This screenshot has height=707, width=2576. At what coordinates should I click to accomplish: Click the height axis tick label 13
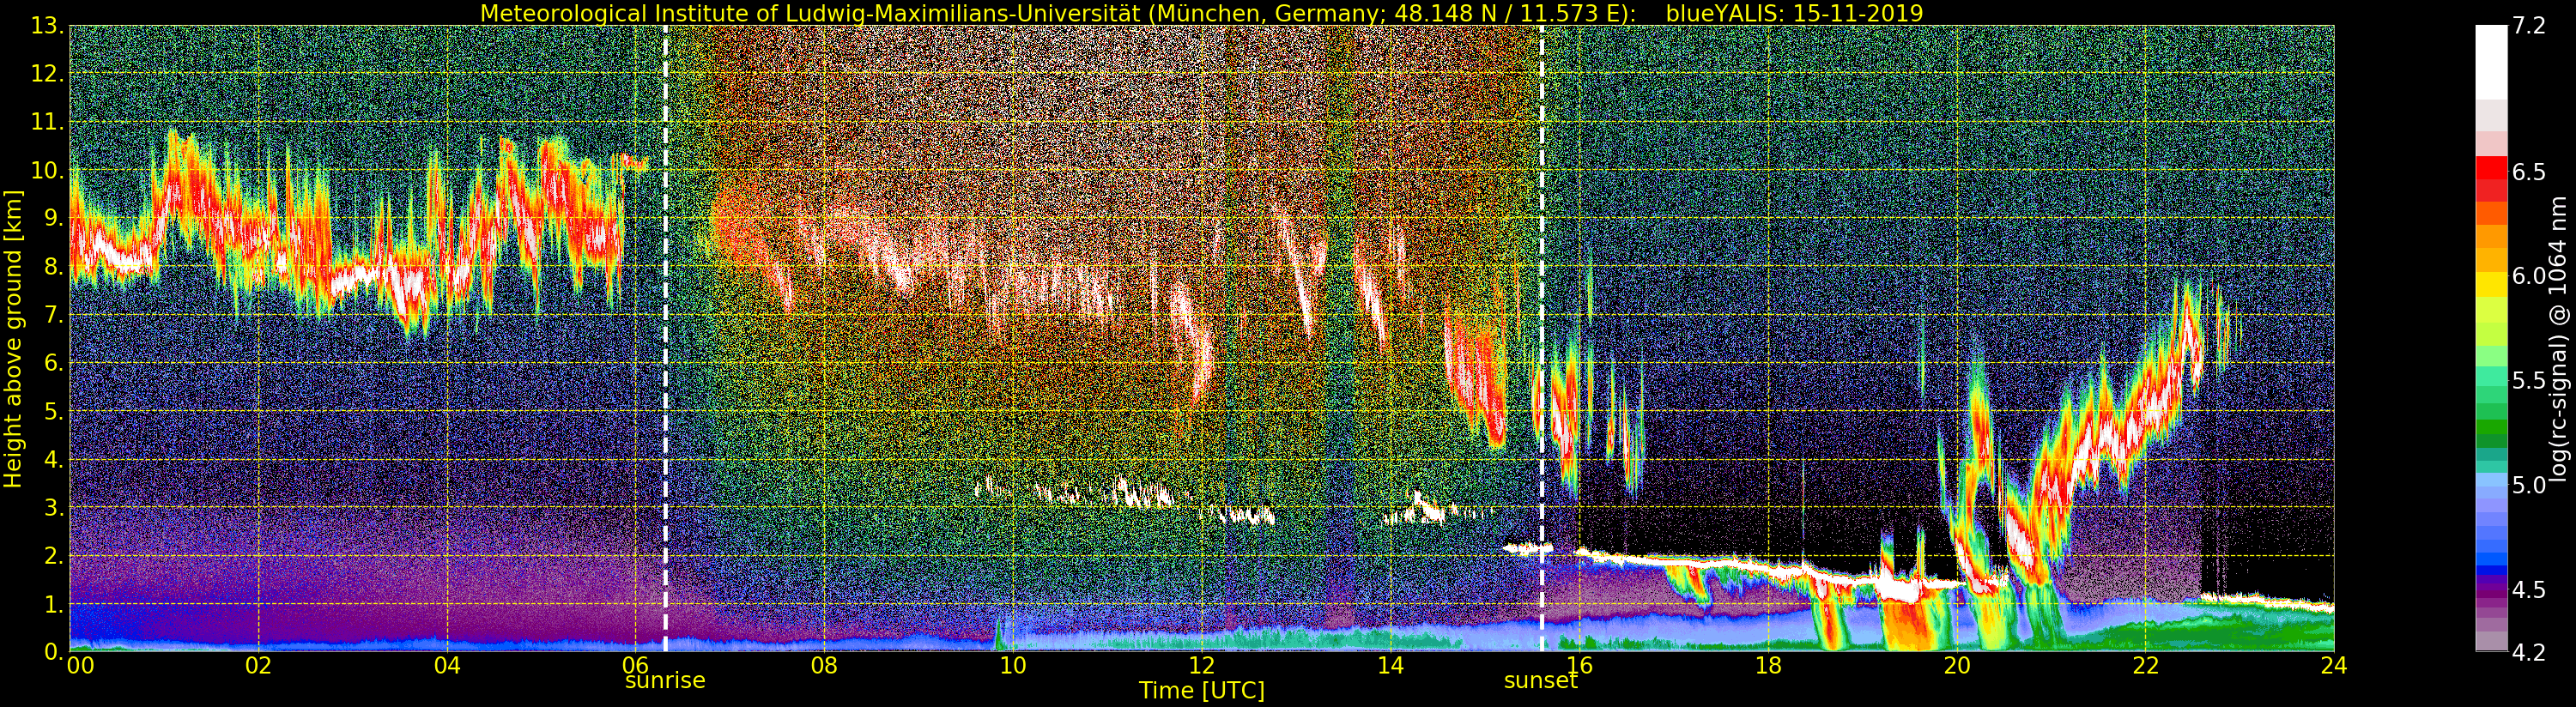click(46, 27)
